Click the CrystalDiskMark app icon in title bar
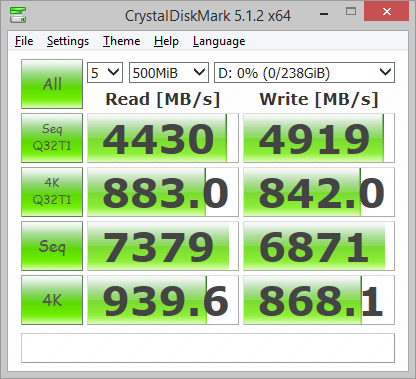416x379 pixels. coord(18,14)
